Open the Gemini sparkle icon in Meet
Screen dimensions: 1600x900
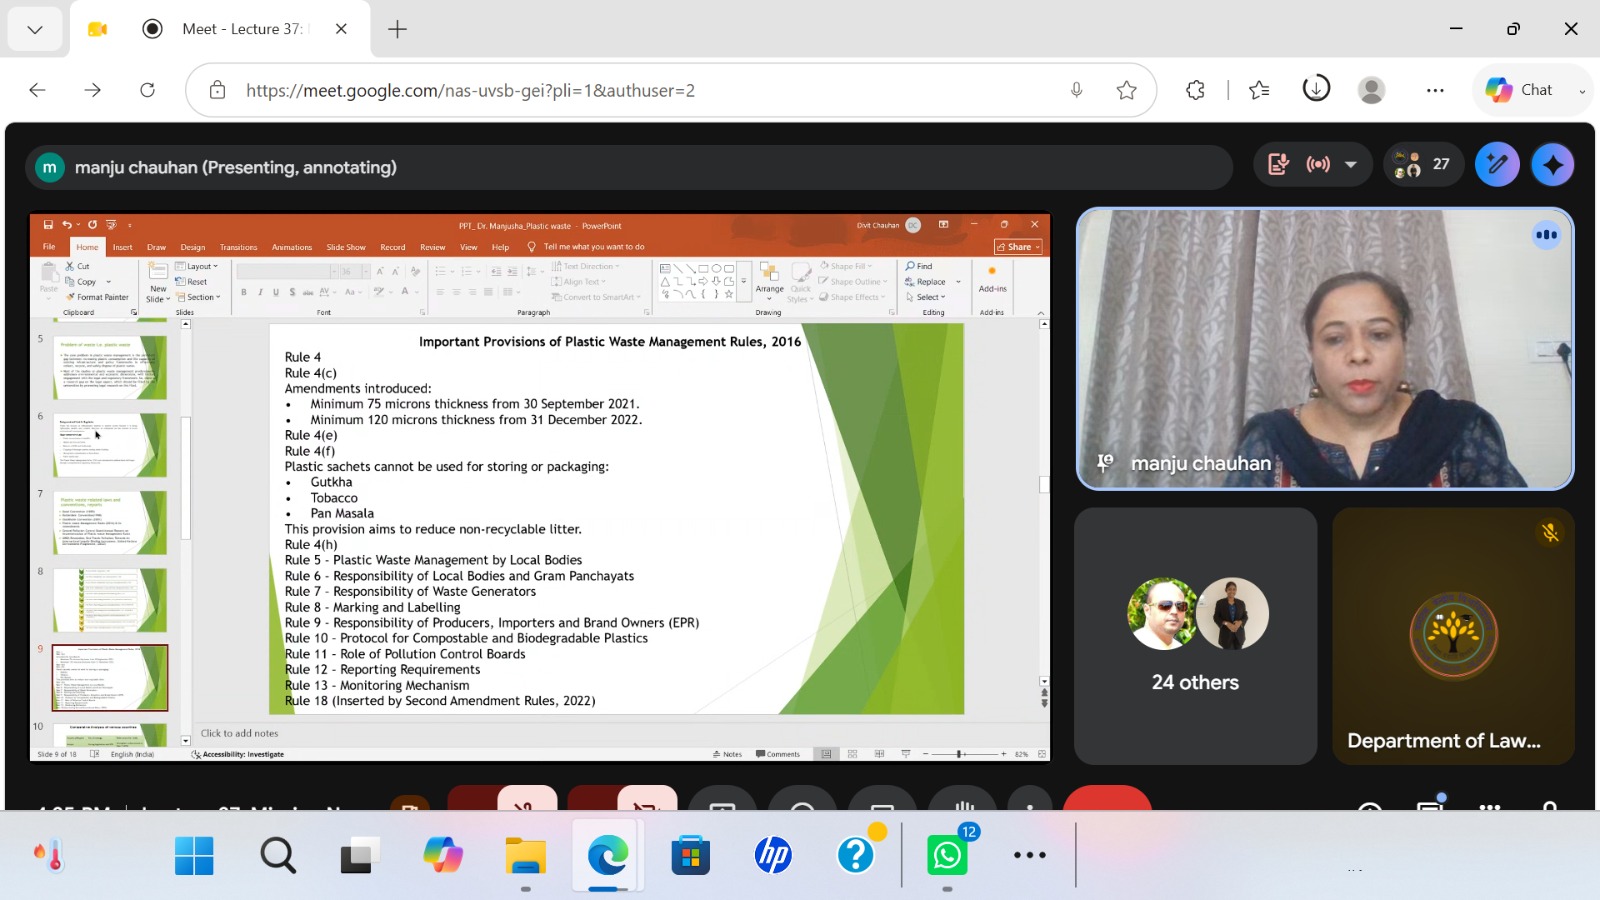(1552, 165)
